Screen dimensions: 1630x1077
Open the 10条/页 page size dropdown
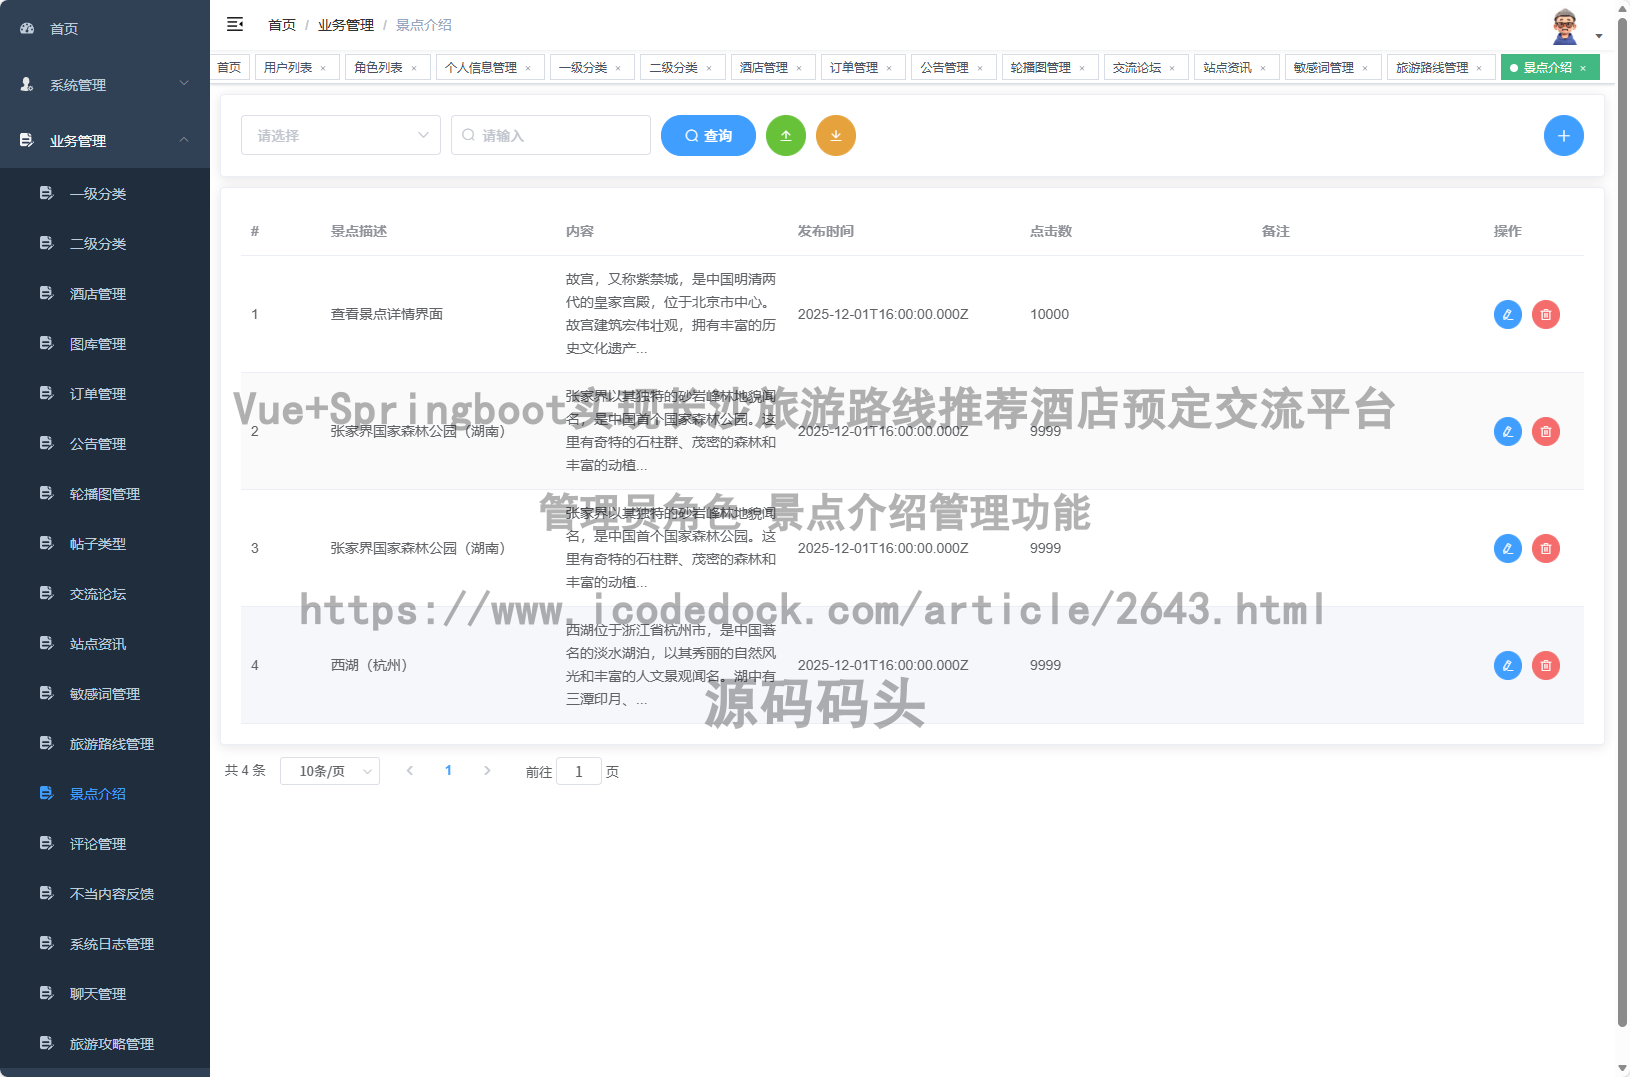(x=330, y=771)
